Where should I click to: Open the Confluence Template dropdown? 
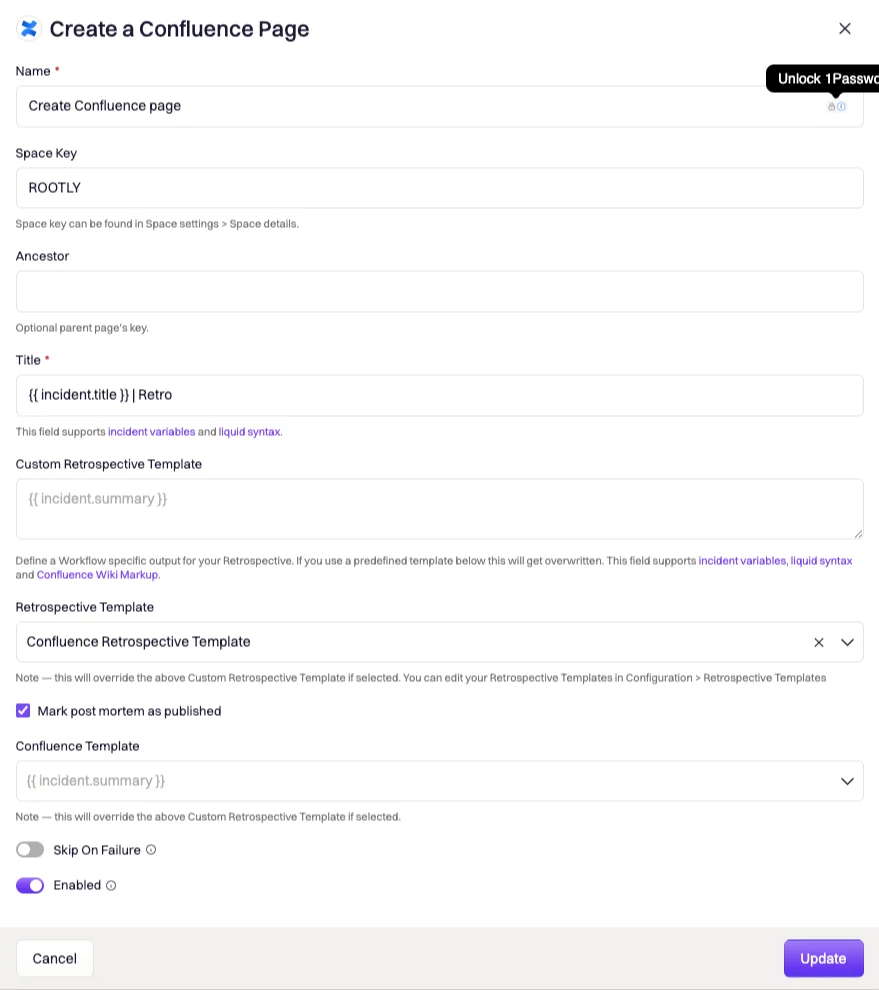pos(440,781)
